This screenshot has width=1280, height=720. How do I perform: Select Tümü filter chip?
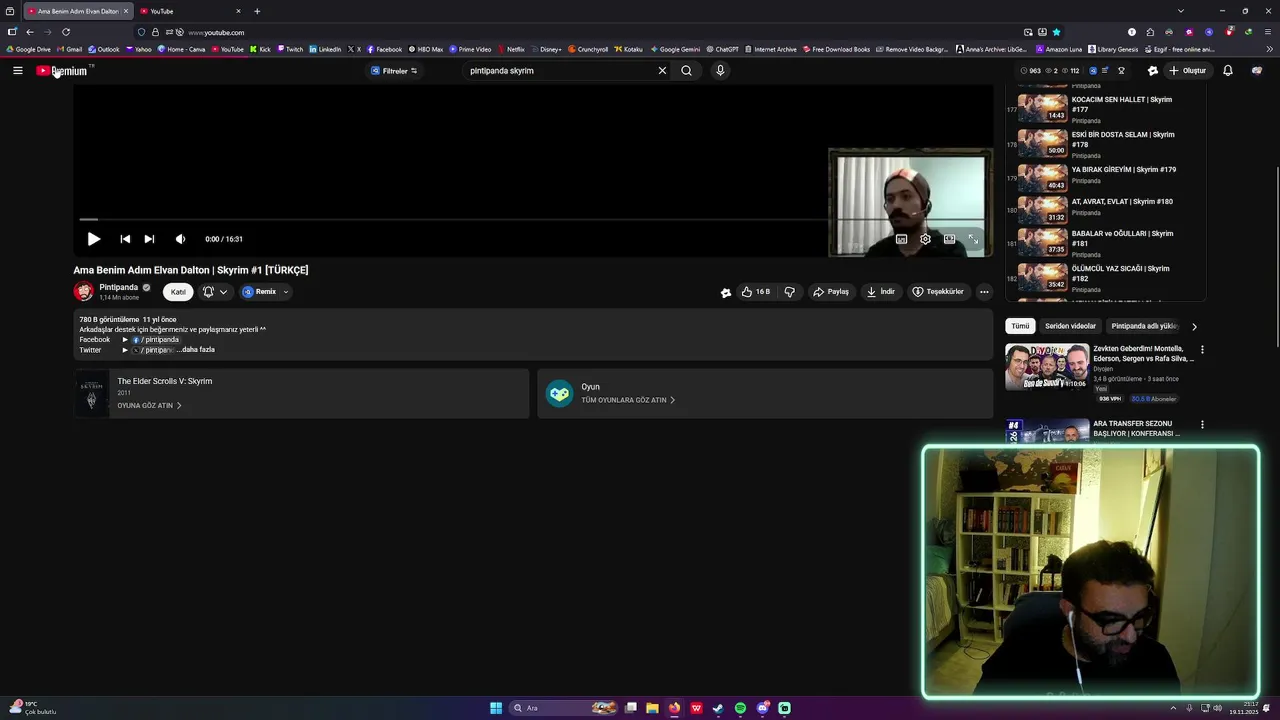click(x=1020, y=326)
